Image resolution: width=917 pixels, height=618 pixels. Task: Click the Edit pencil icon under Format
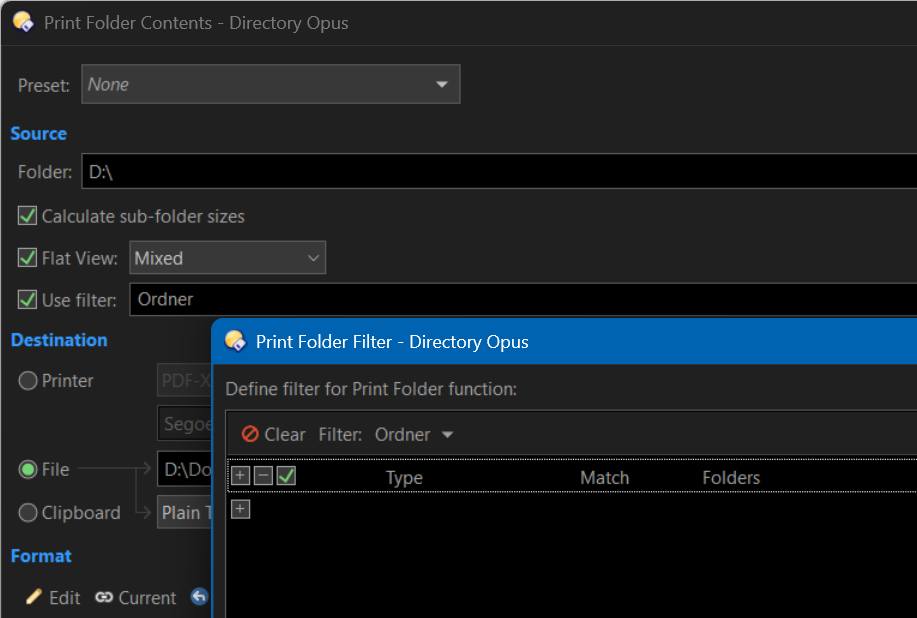(x=34, y=597)
